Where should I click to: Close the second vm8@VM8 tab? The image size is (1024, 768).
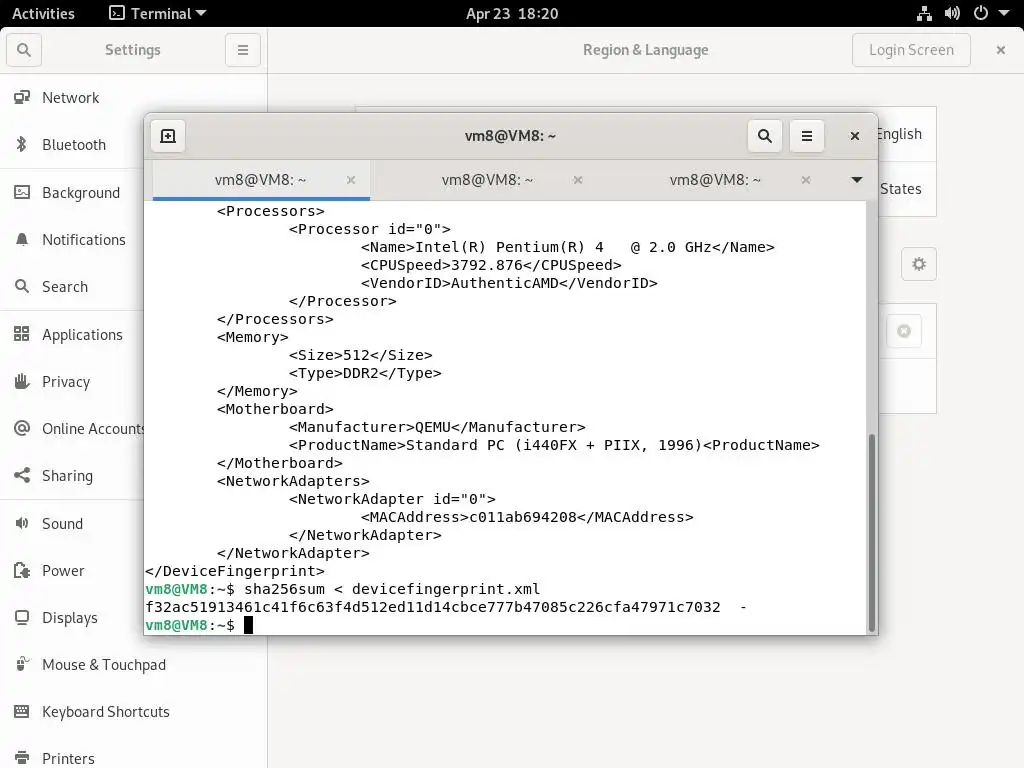(578, 180)
